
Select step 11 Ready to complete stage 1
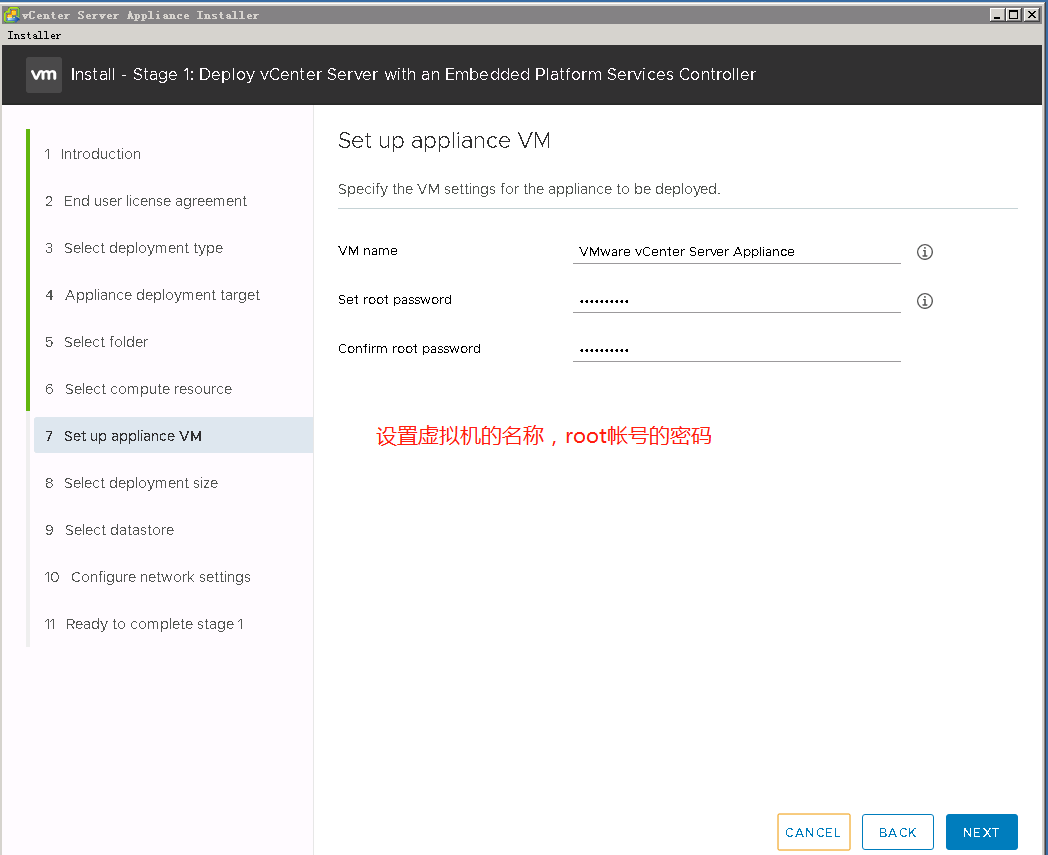[x=144, y=624]
